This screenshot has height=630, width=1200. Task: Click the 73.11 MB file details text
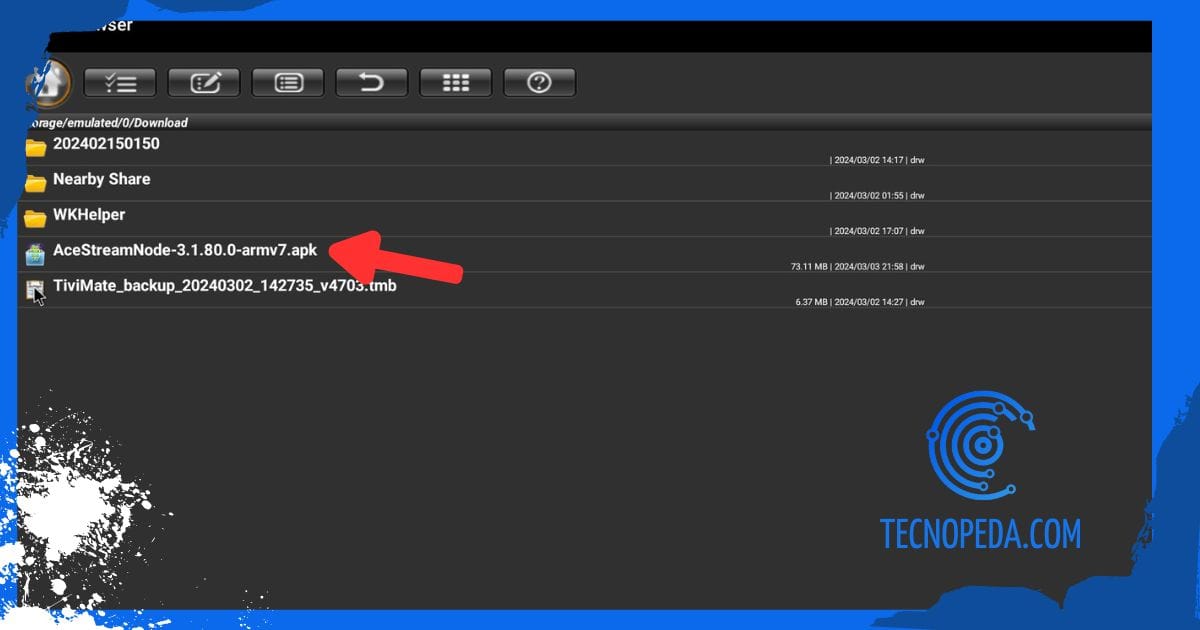point(857,267)
